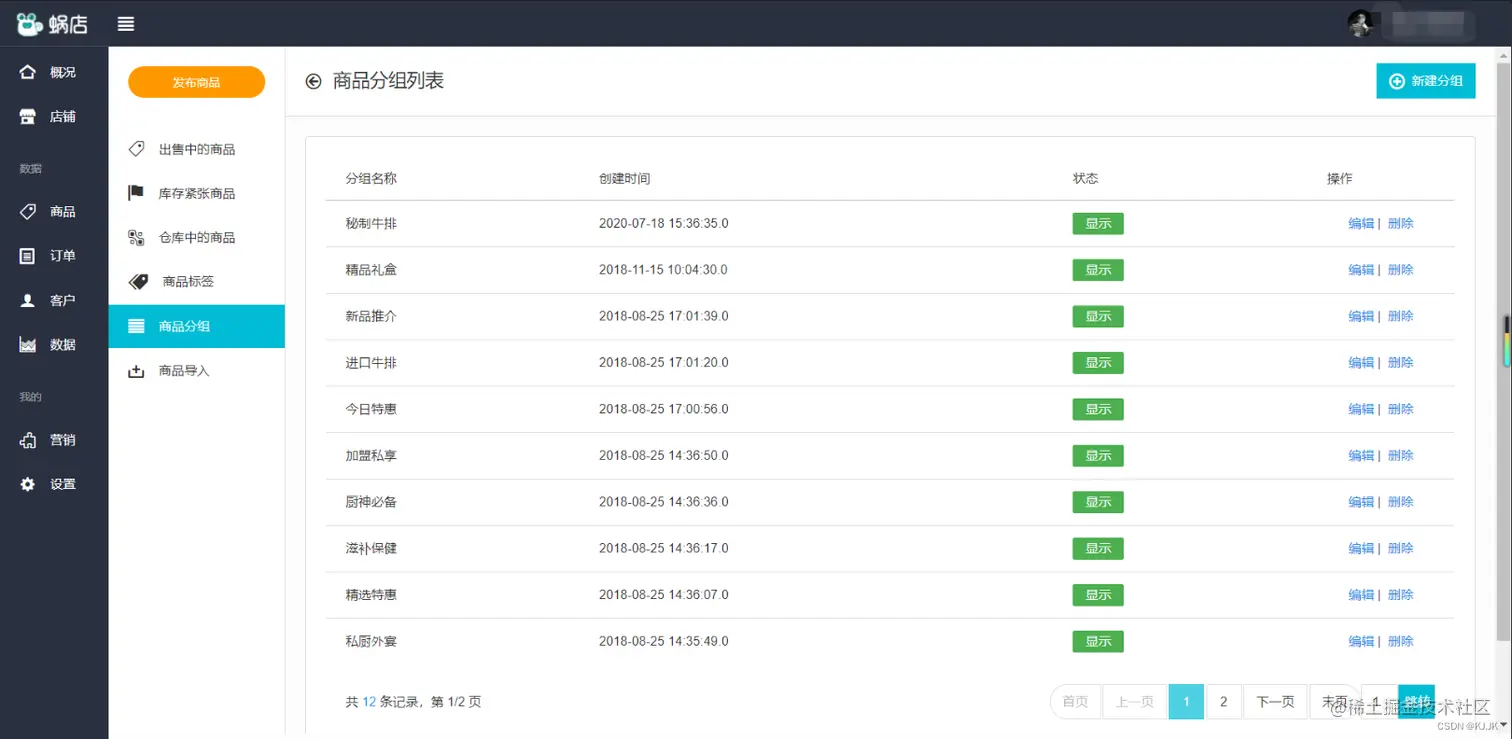
Task: Click the page number jump input field
Action: pos(1379,702)
